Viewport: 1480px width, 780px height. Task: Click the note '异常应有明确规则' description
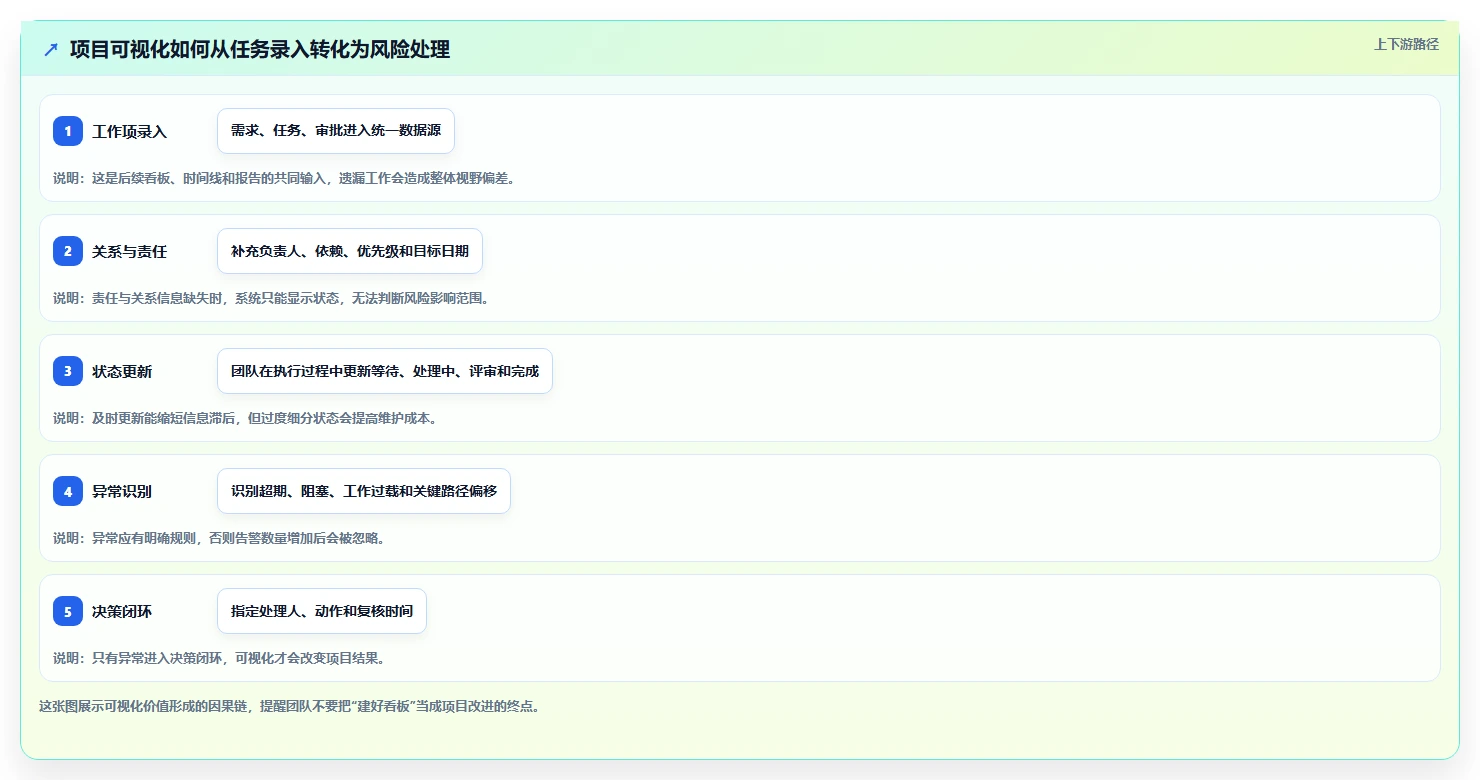219,538
